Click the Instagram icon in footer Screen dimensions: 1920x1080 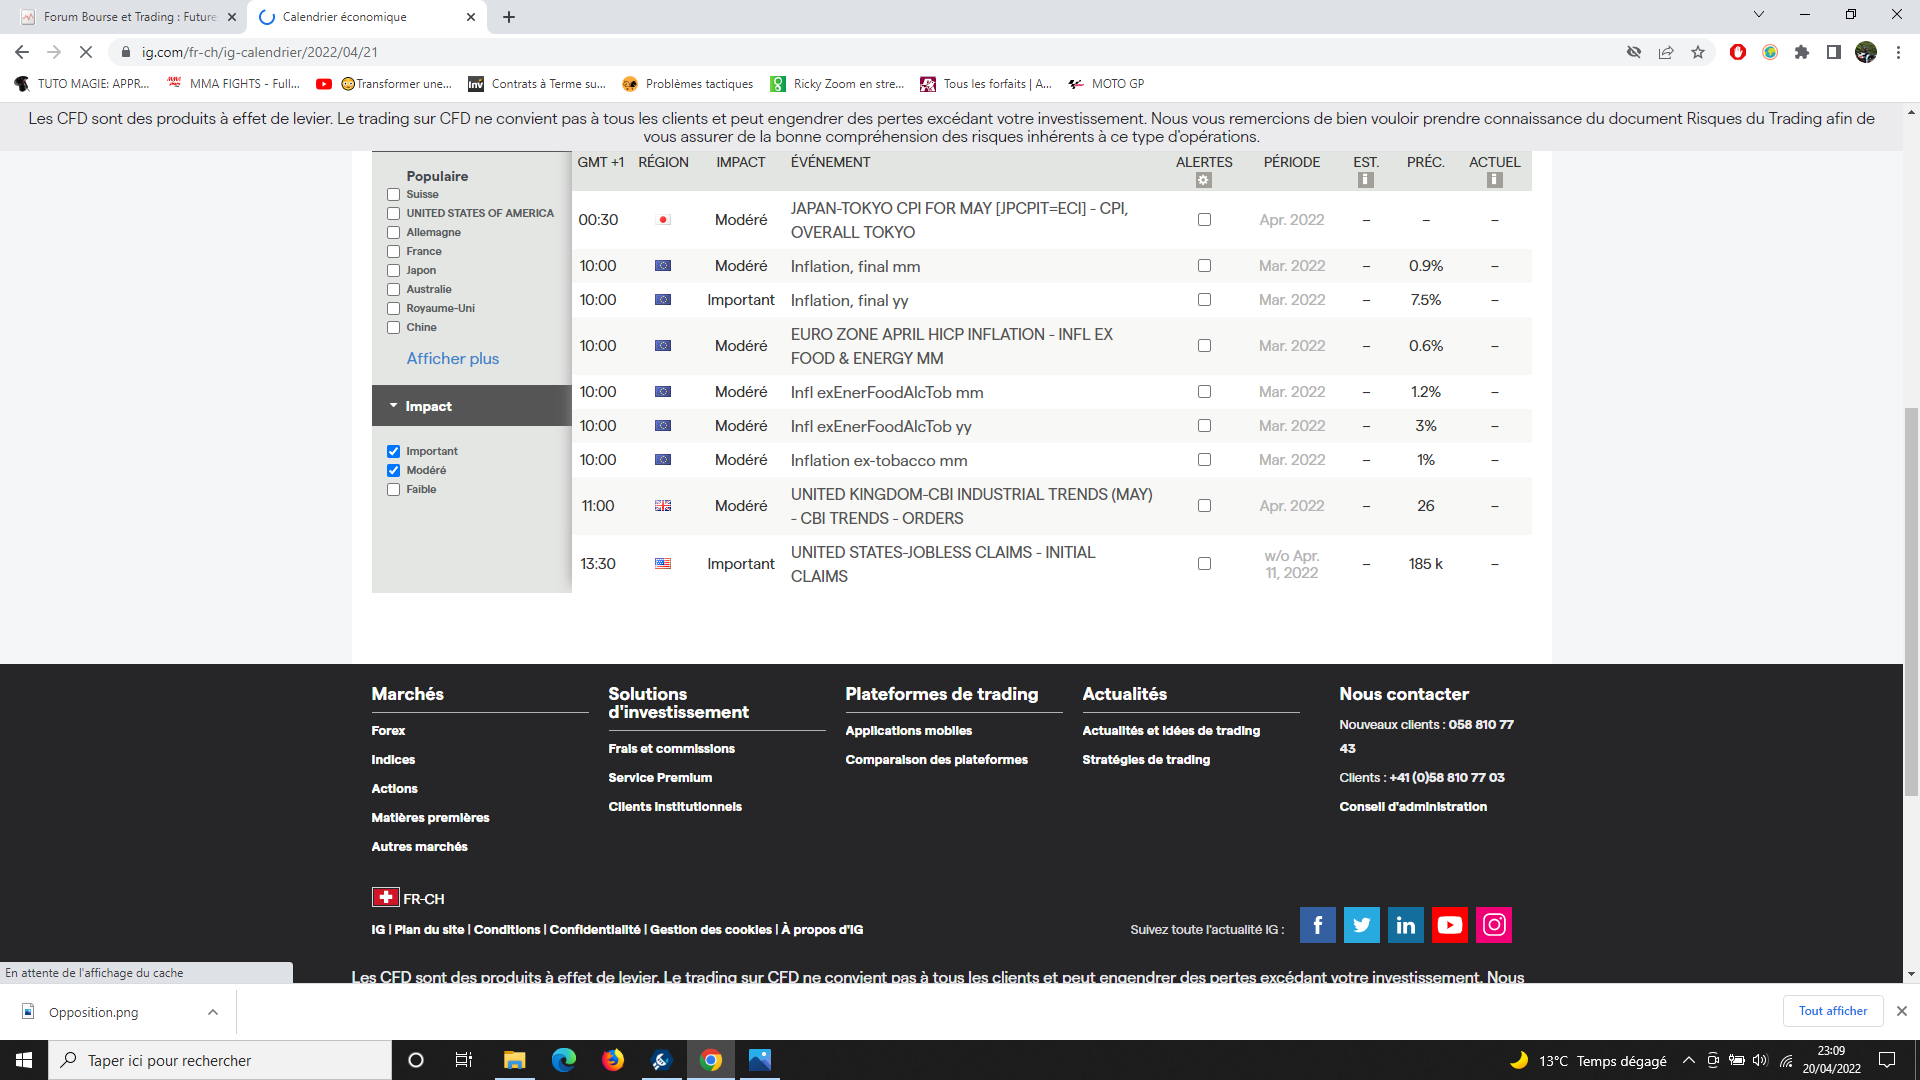[x=1494, y=925]
